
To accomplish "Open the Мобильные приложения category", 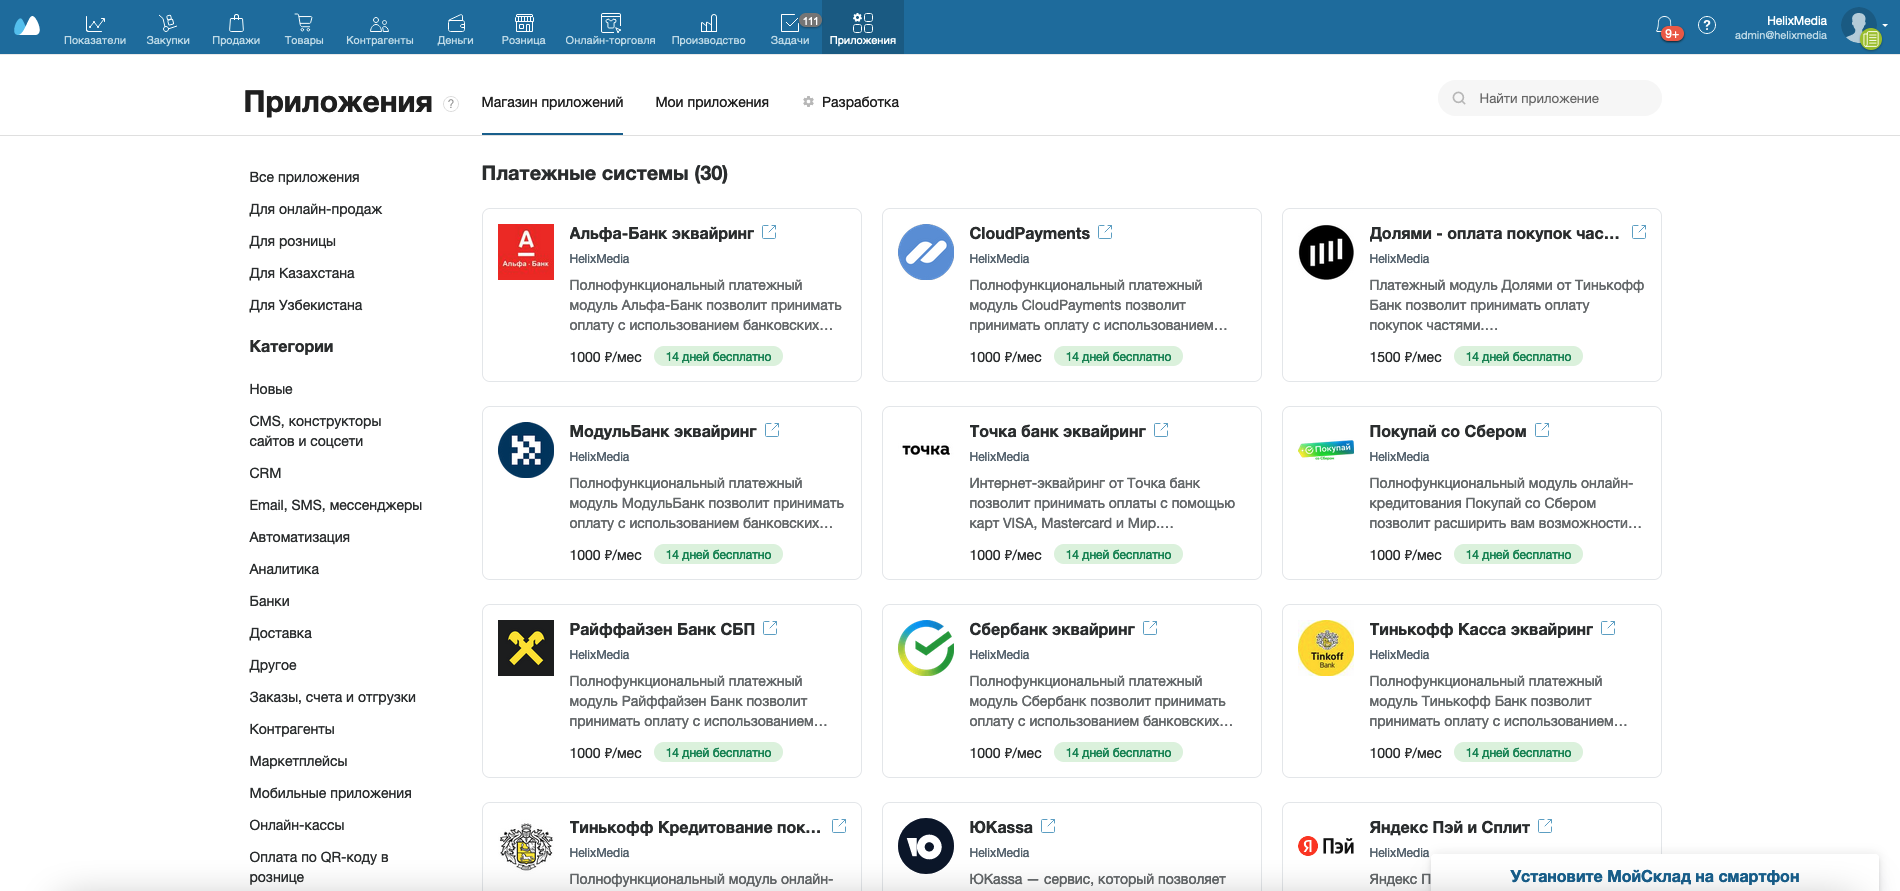I will (331, 793).
